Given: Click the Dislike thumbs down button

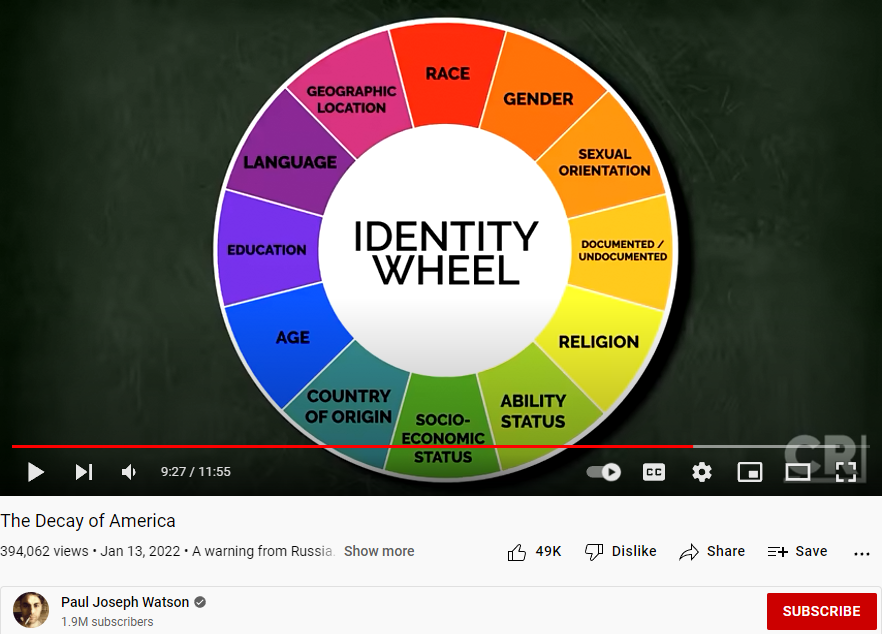Looking at the screenshot, I should click(x=620, y=552).
